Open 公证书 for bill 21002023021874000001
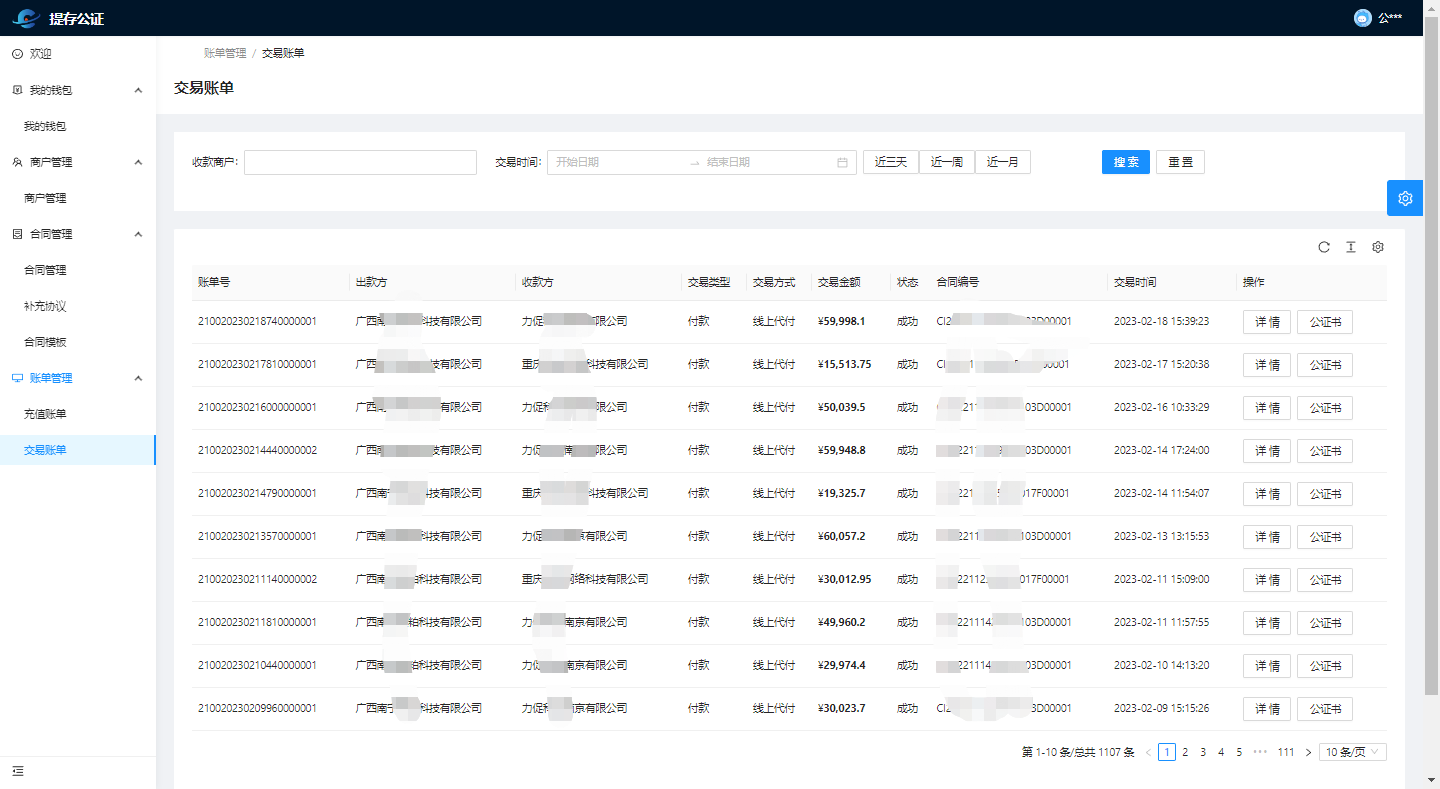This screenshot has width=1440, height=789. coord(1325,322)
